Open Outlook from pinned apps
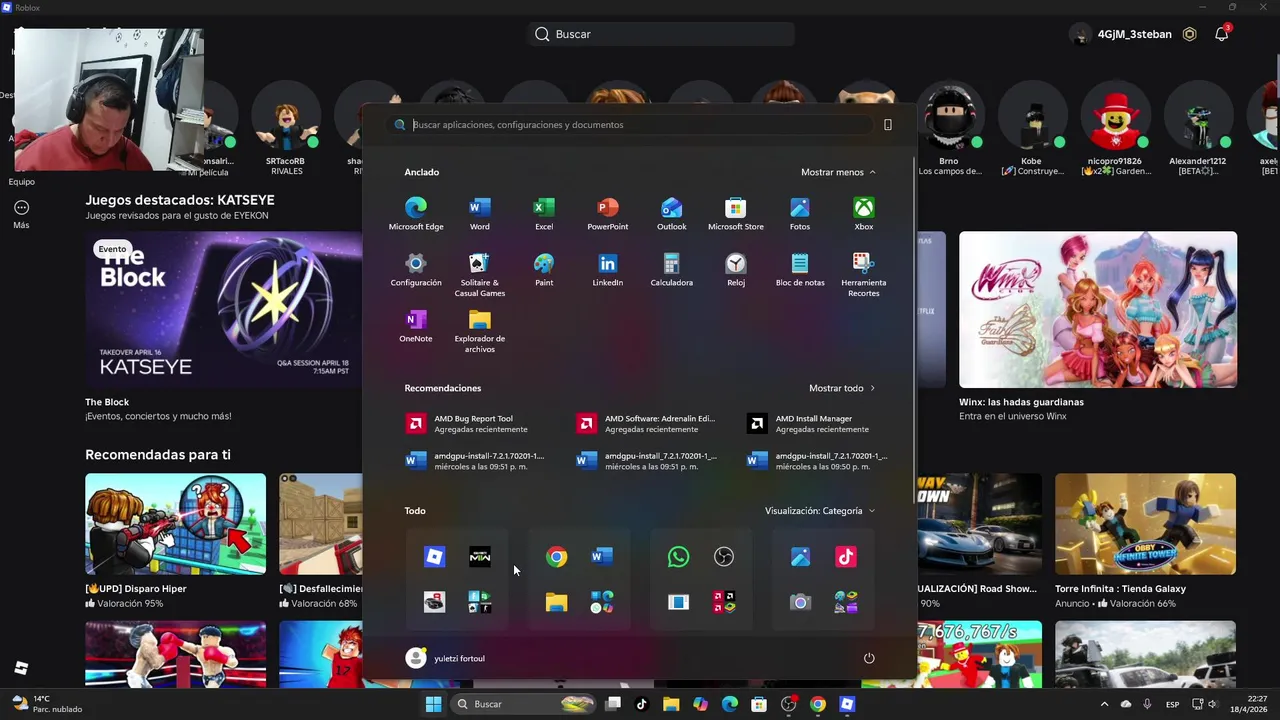Viewport: 1280px width, 720px height. pos(672,214)
